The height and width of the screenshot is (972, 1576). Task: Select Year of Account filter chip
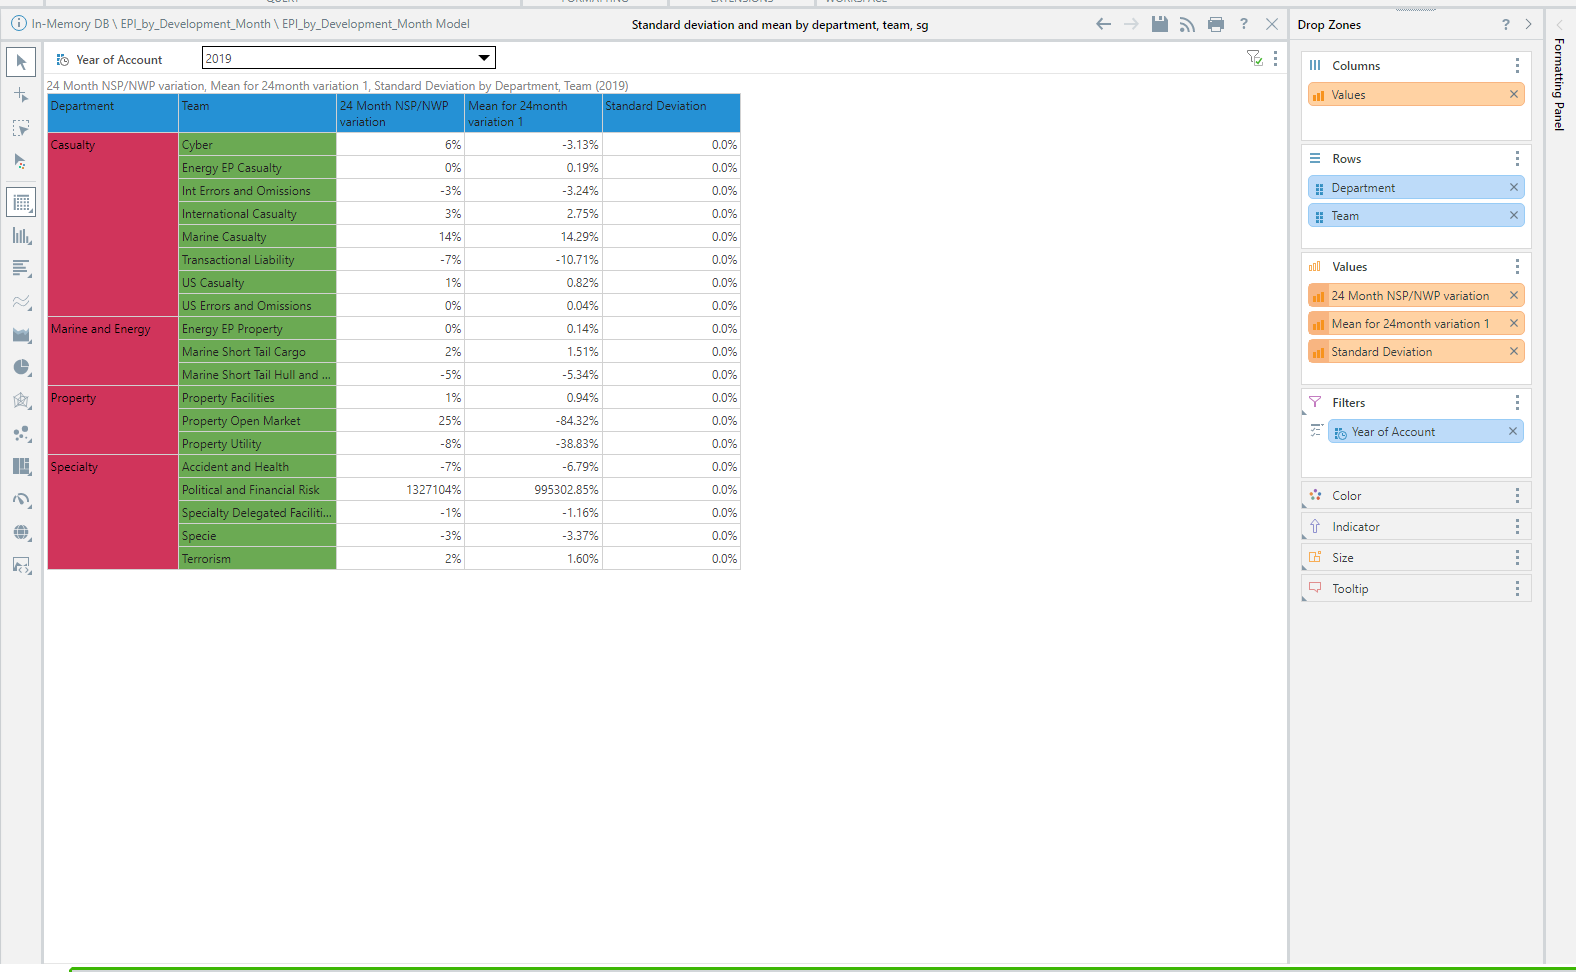1426,431
